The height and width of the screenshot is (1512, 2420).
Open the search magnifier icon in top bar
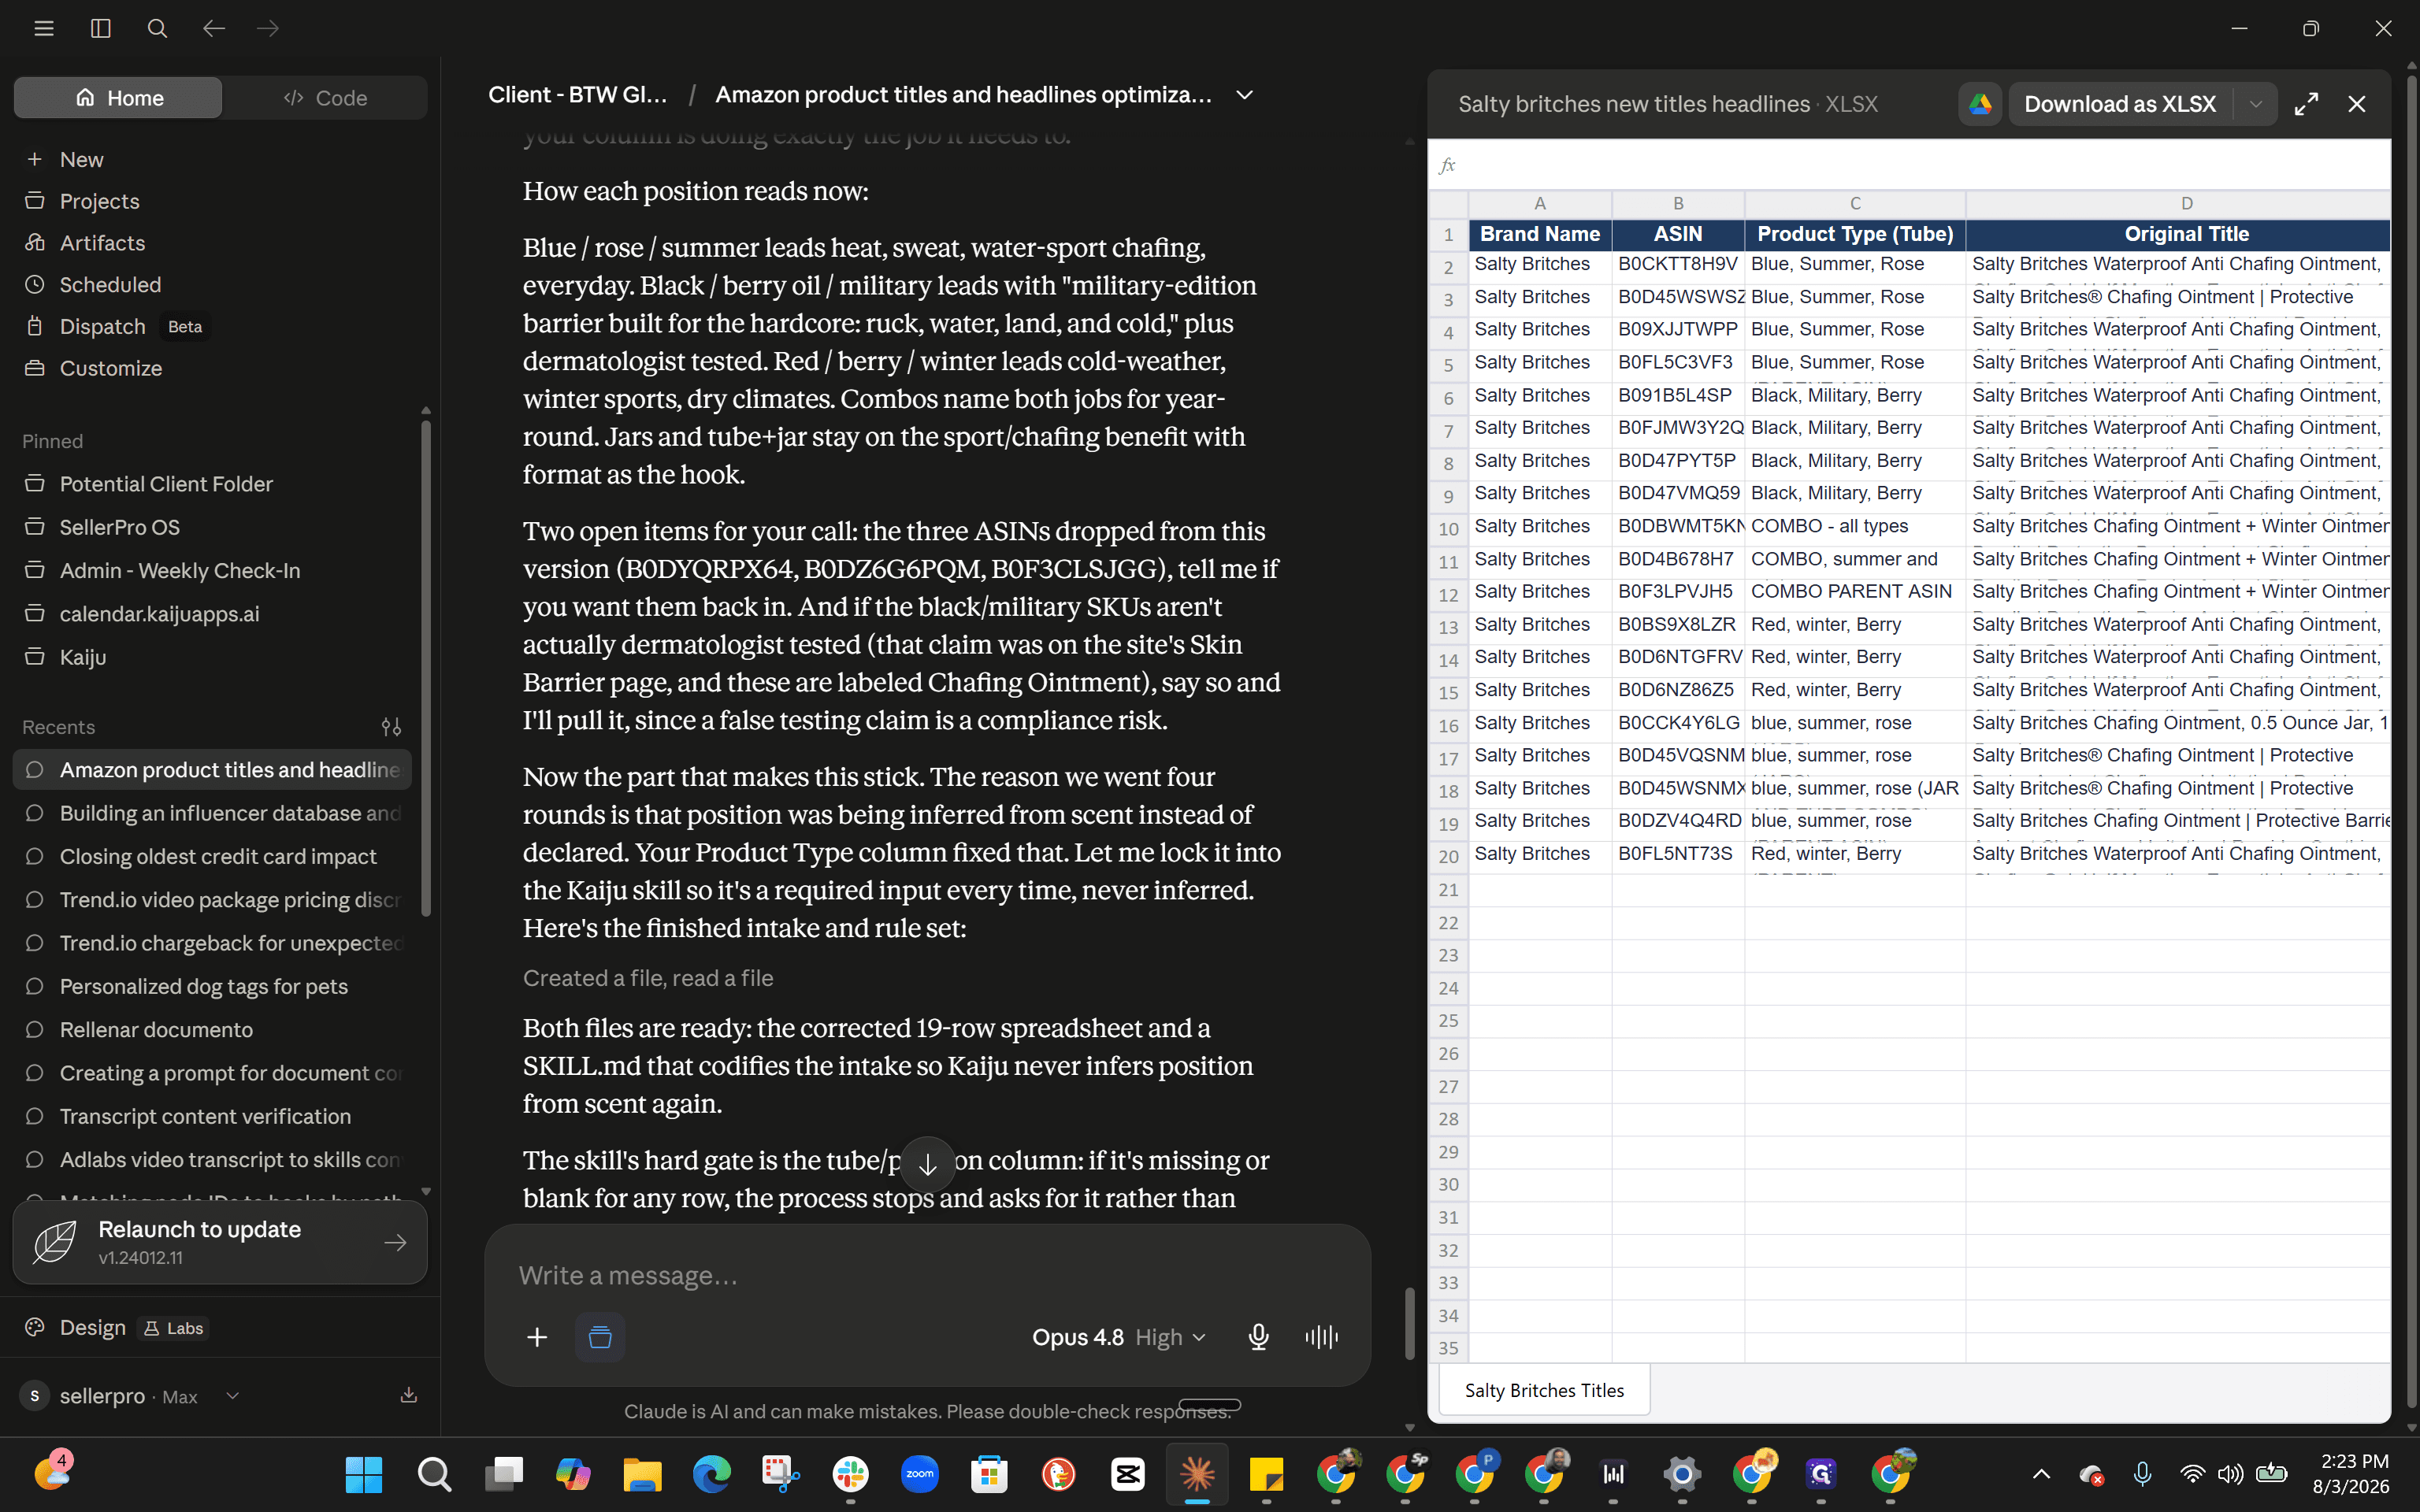157,28
